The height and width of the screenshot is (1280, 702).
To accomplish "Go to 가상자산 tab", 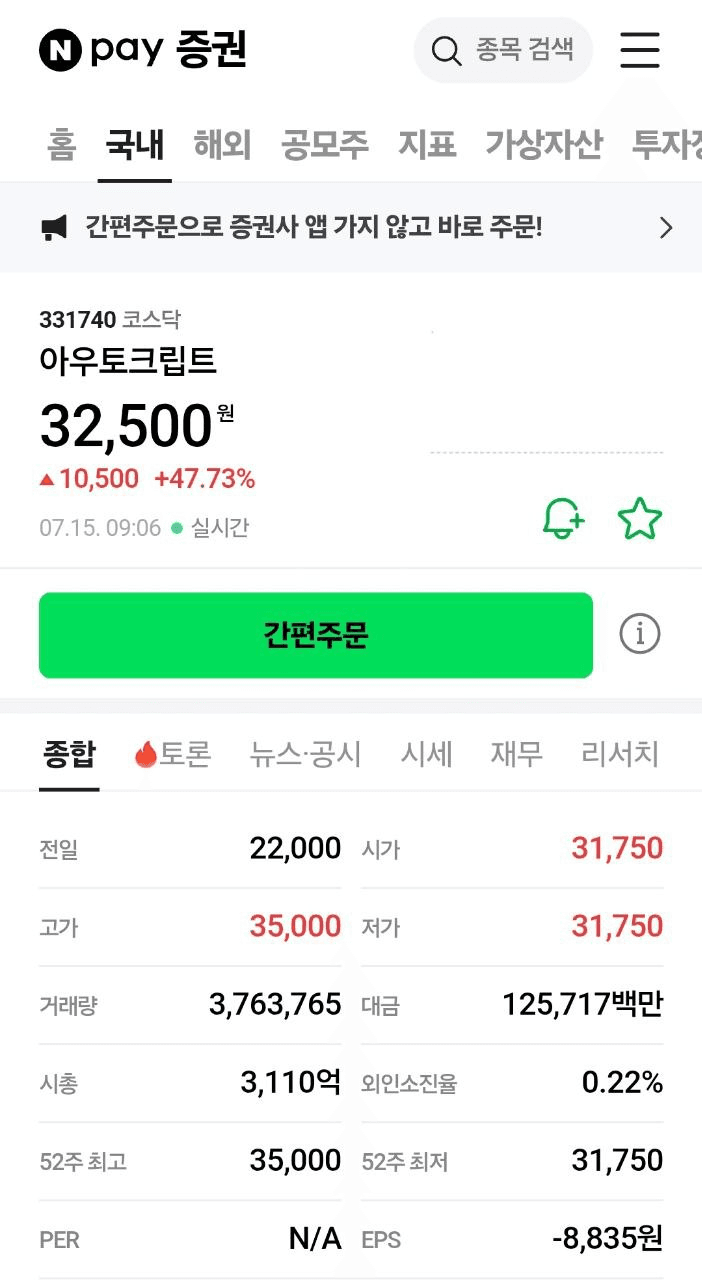I will [544, 145].
